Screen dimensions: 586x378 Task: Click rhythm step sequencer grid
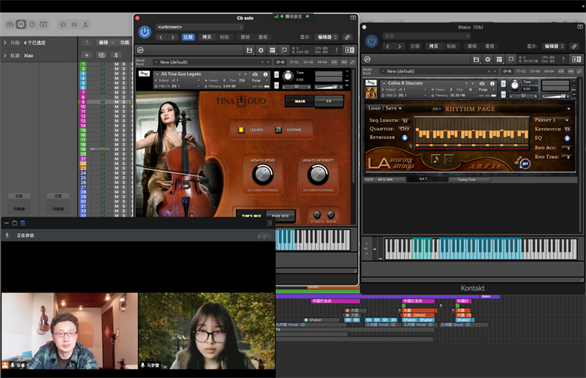coord(472,133)
